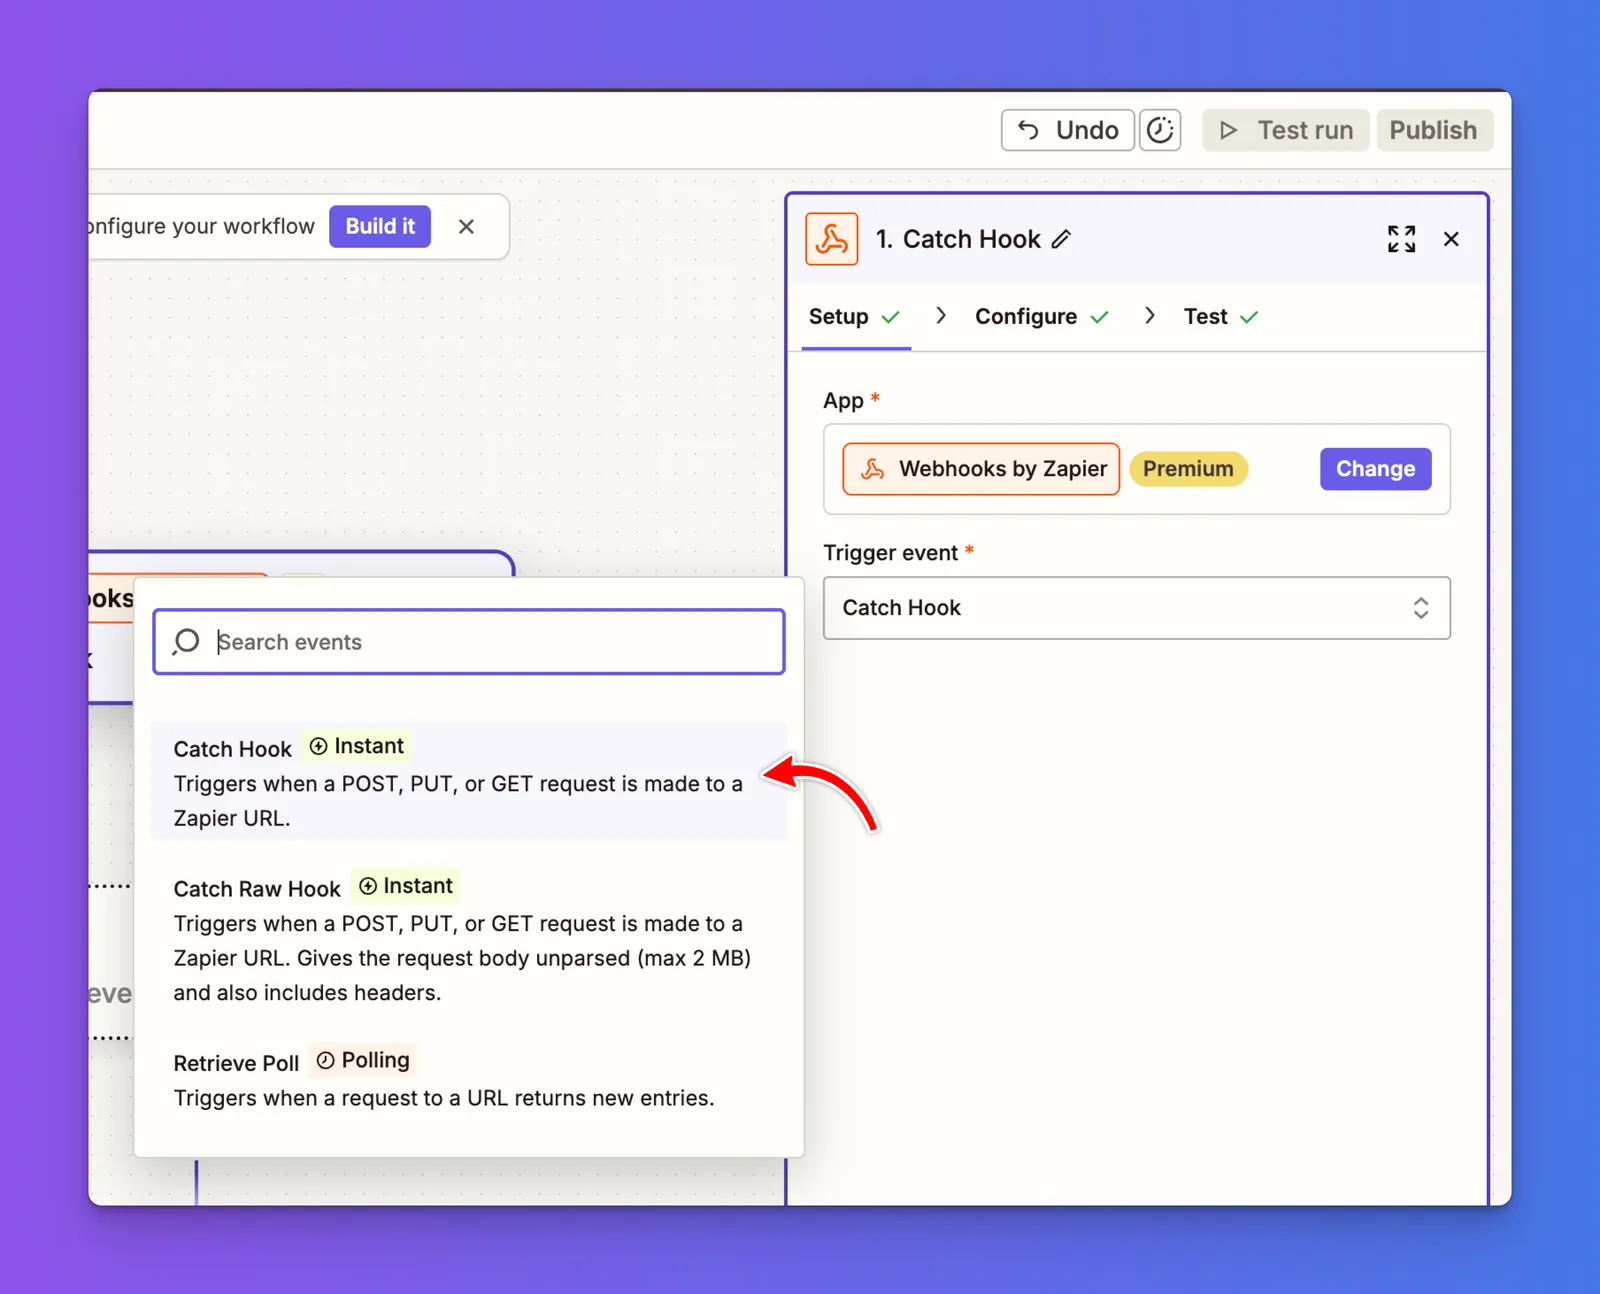Rename the step using the pencil icon
This screenshot has height=1294, width=1600.
[1061, 239]
